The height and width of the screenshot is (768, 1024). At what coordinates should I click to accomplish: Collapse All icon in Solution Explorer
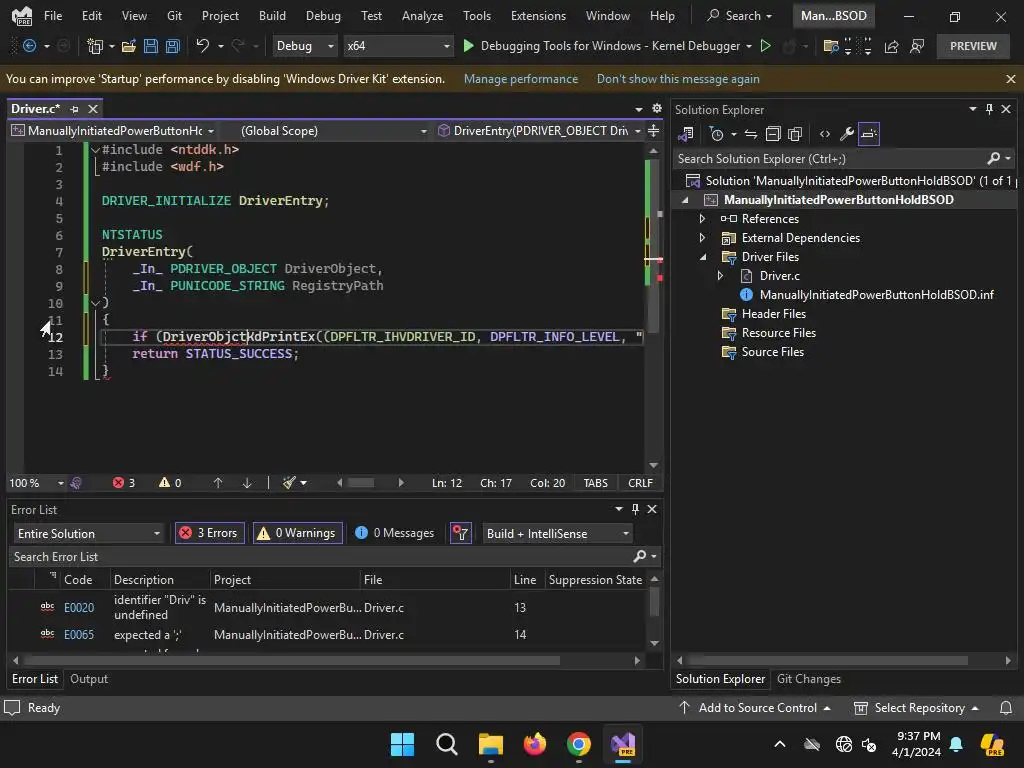tap(773, 134)
